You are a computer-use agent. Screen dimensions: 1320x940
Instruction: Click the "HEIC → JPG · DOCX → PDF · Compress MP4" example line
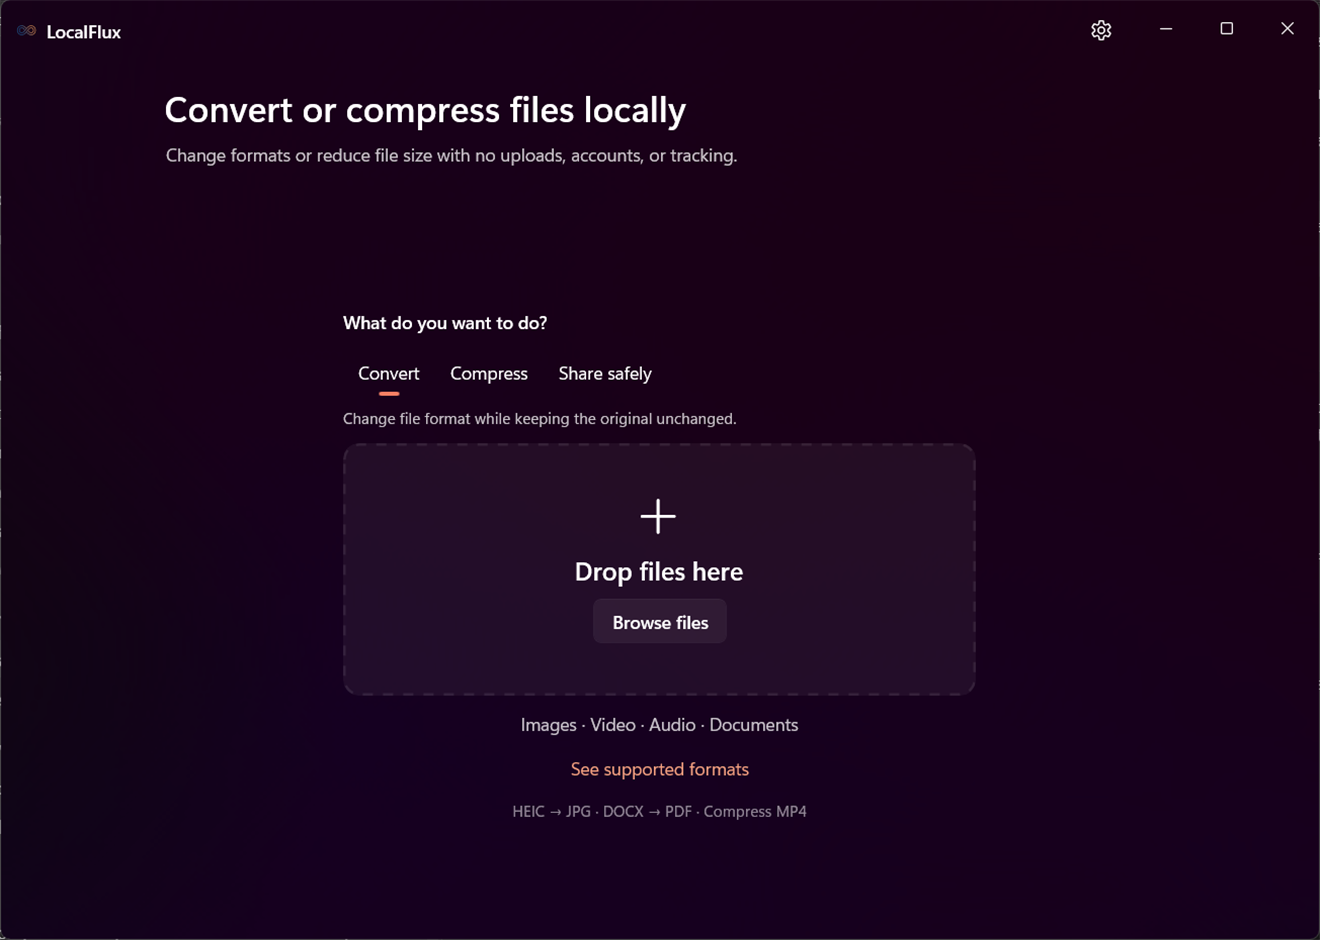[659, 811]
